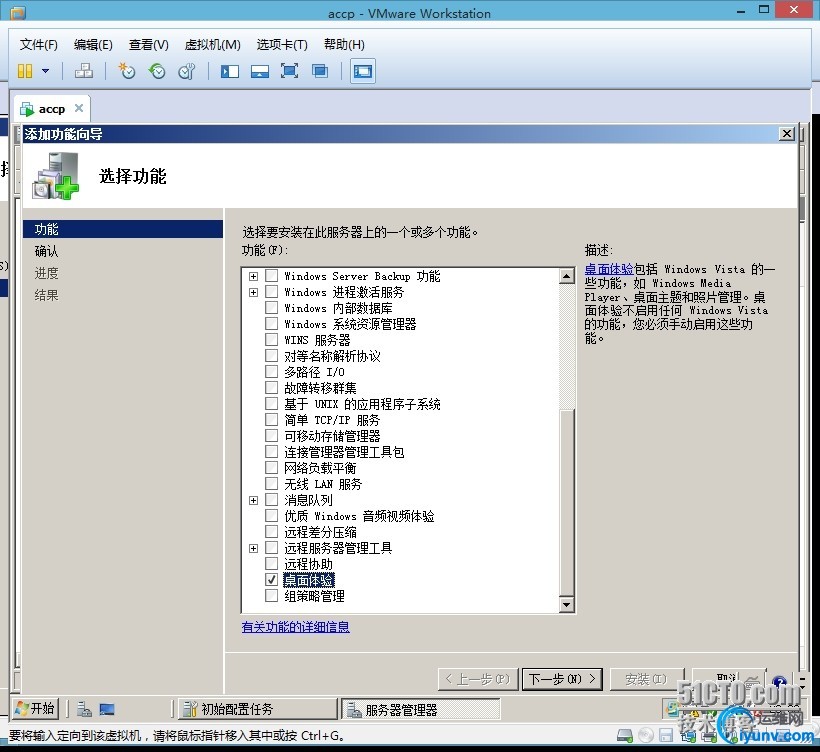
Task: Open the 选项卡(T) menu
Action: click(282, 44)
